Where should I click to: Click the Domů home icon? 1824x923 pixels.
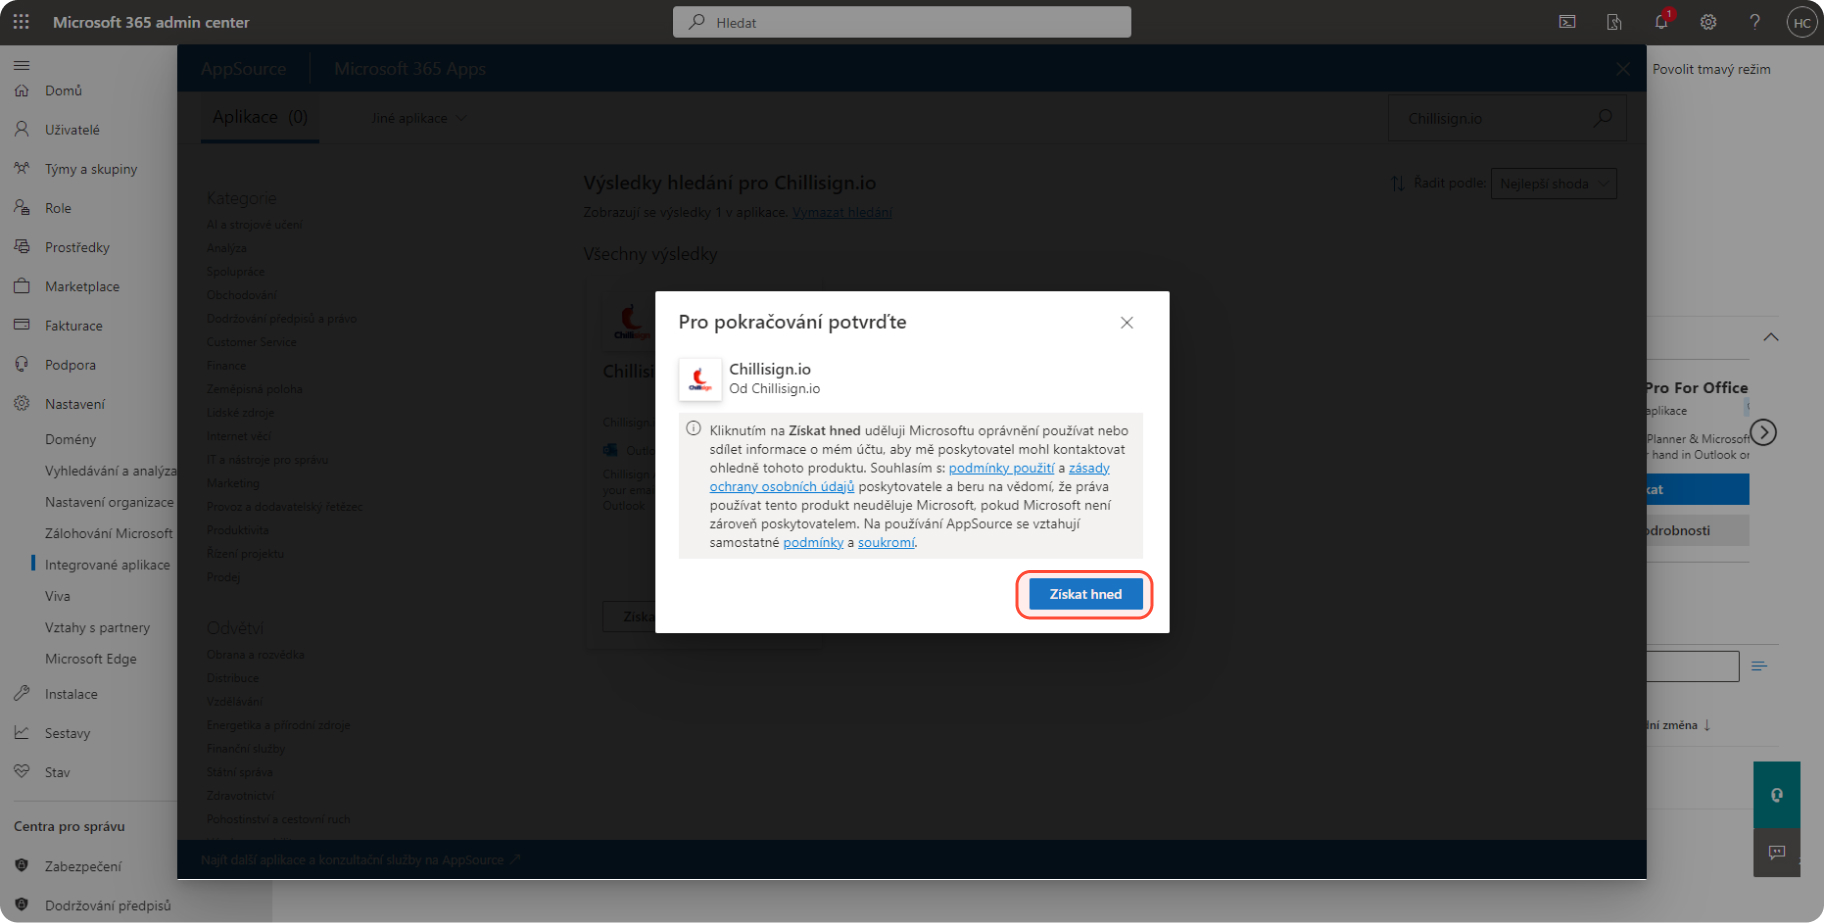[22, 90]
